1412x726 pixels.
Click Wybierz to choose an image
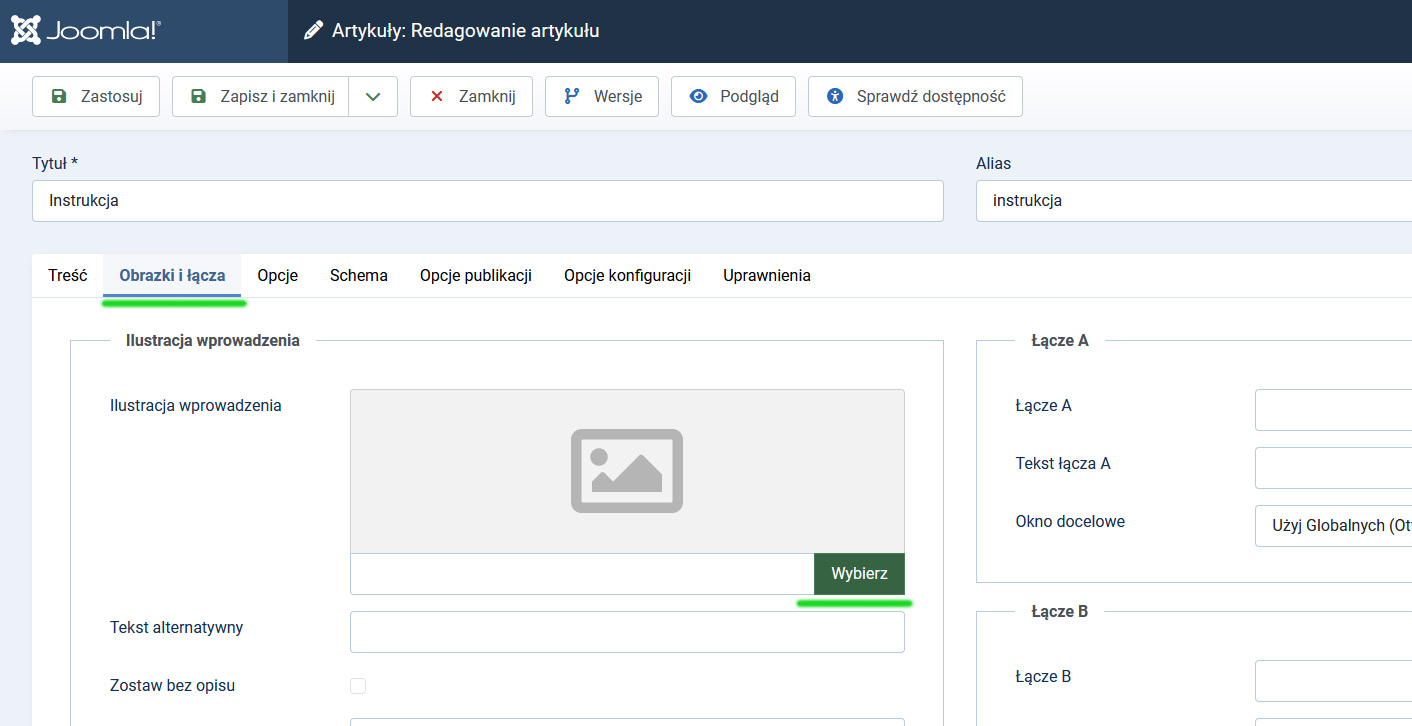(x=859, y=574)
